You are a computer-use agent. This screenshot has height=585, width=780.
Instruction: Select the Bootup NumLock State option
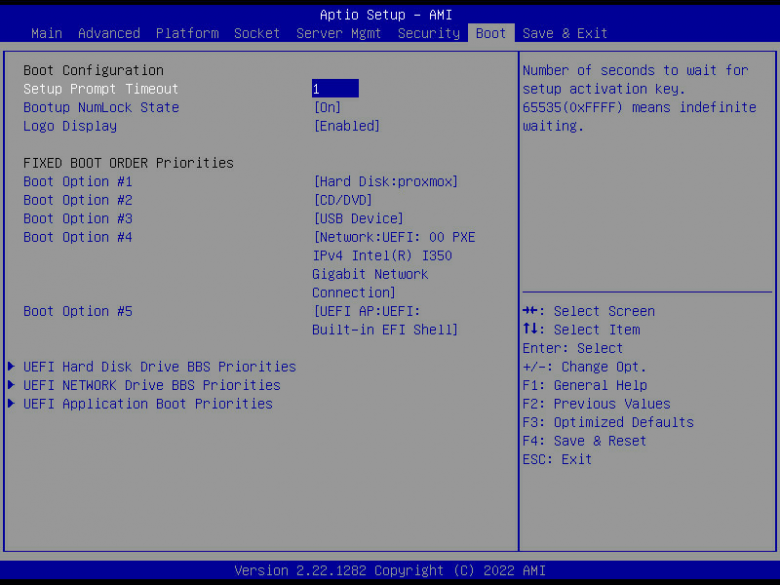(101, 107)
